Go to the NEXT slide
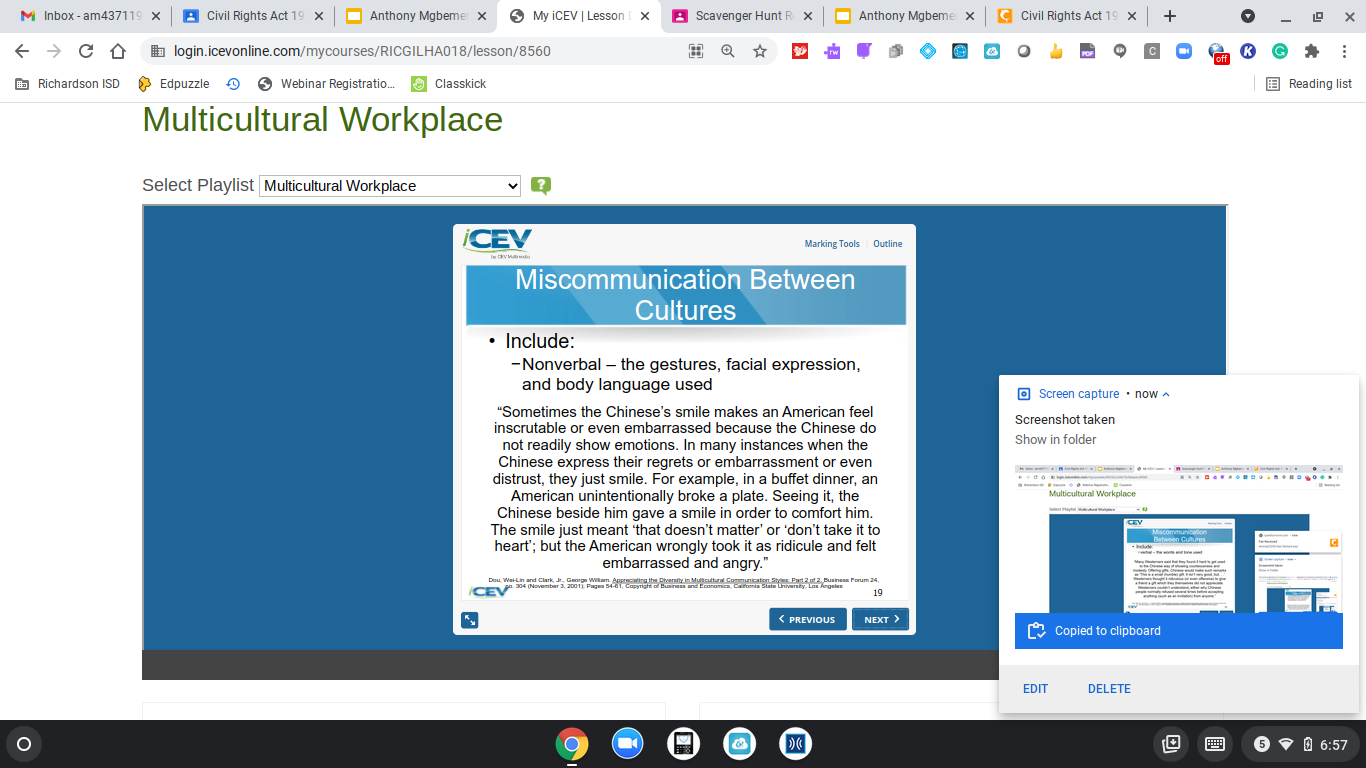1366x768 pixels. (880, 620)
